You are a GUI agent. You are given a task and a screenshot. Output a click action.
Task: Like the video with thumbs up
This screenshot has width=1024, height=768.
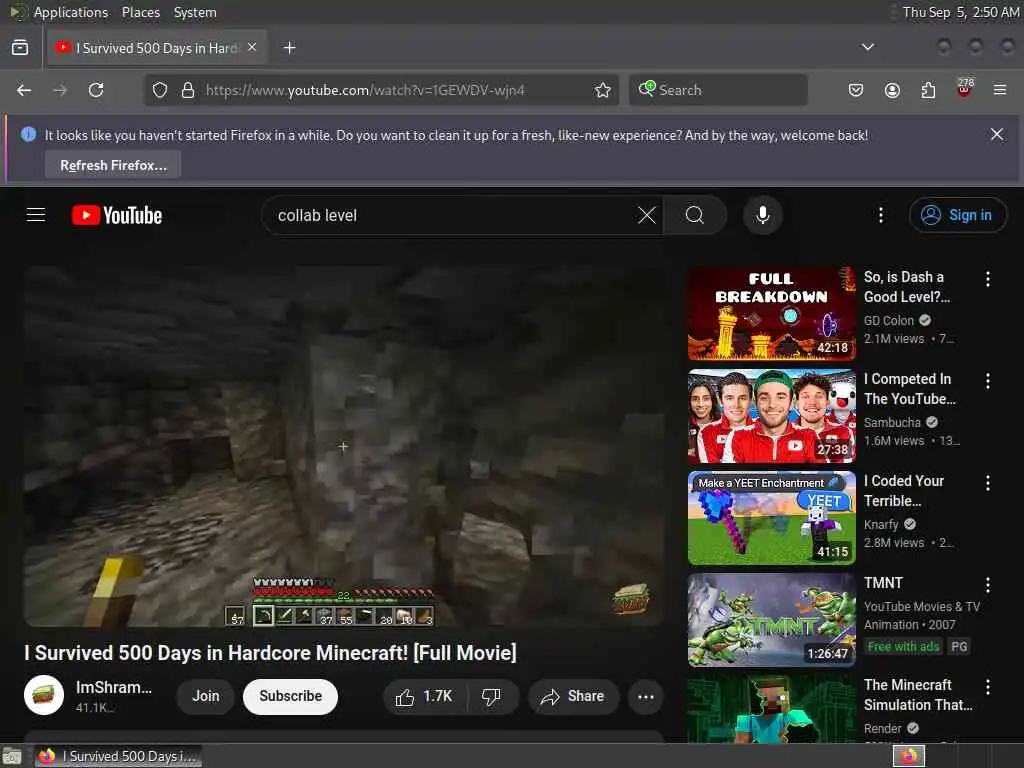tap(424, 697)
